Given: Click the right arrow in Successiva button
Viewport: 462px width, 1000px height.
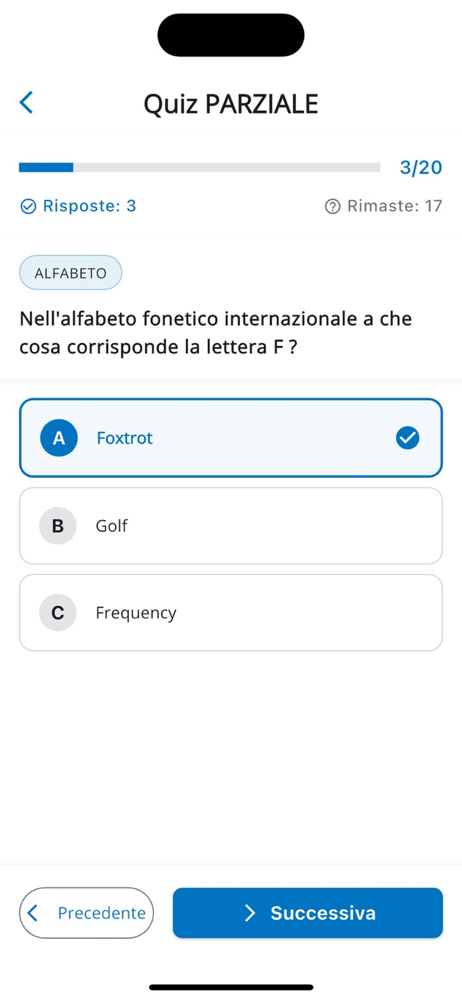Looking at the screenshot, I should pos(250,913).
